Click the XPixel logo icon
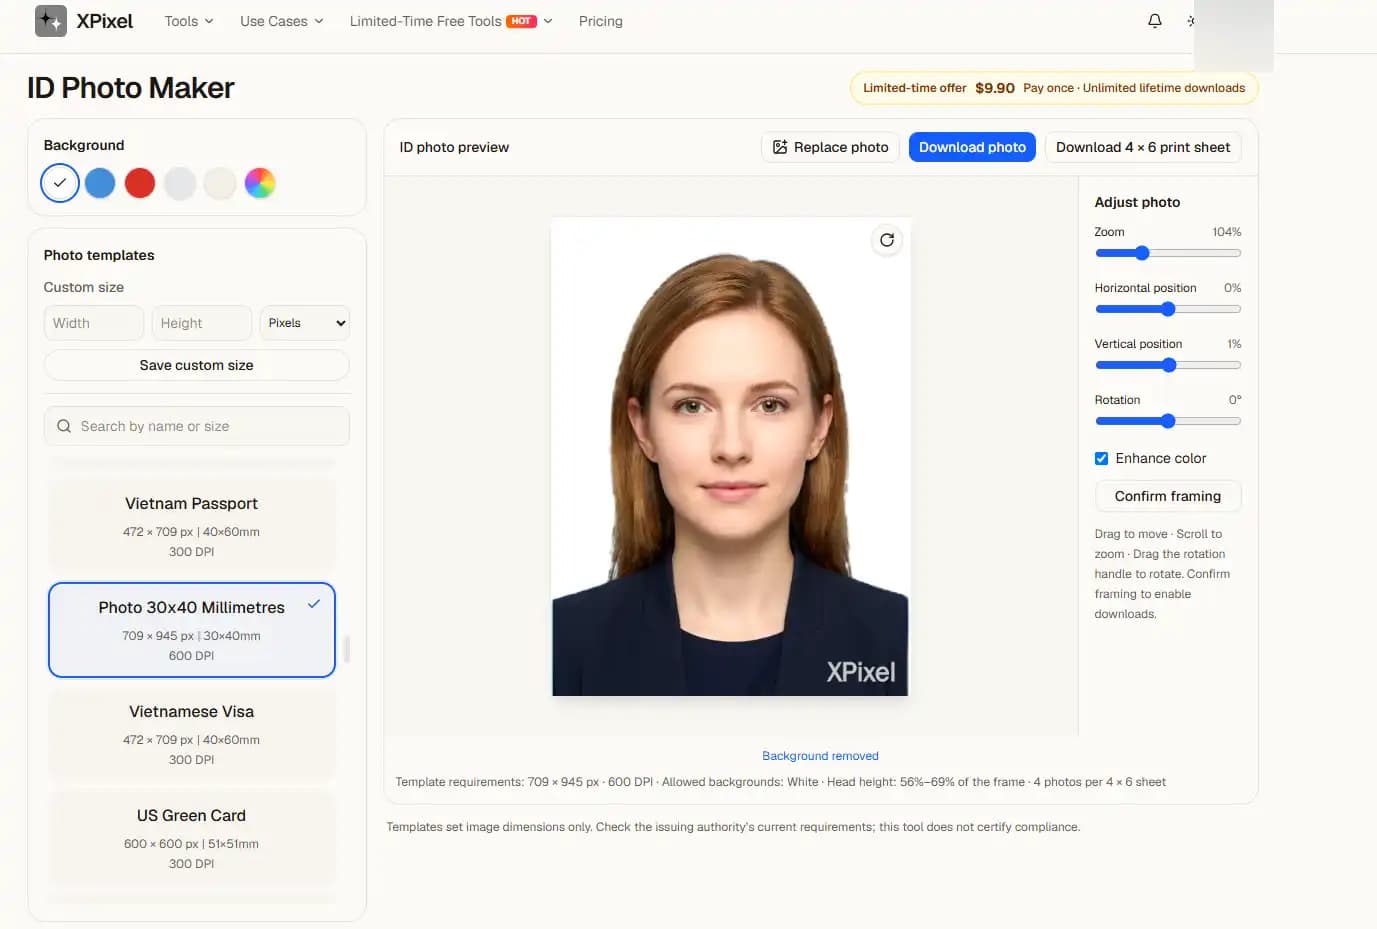1377x929 pixels. tap(51, 21)
